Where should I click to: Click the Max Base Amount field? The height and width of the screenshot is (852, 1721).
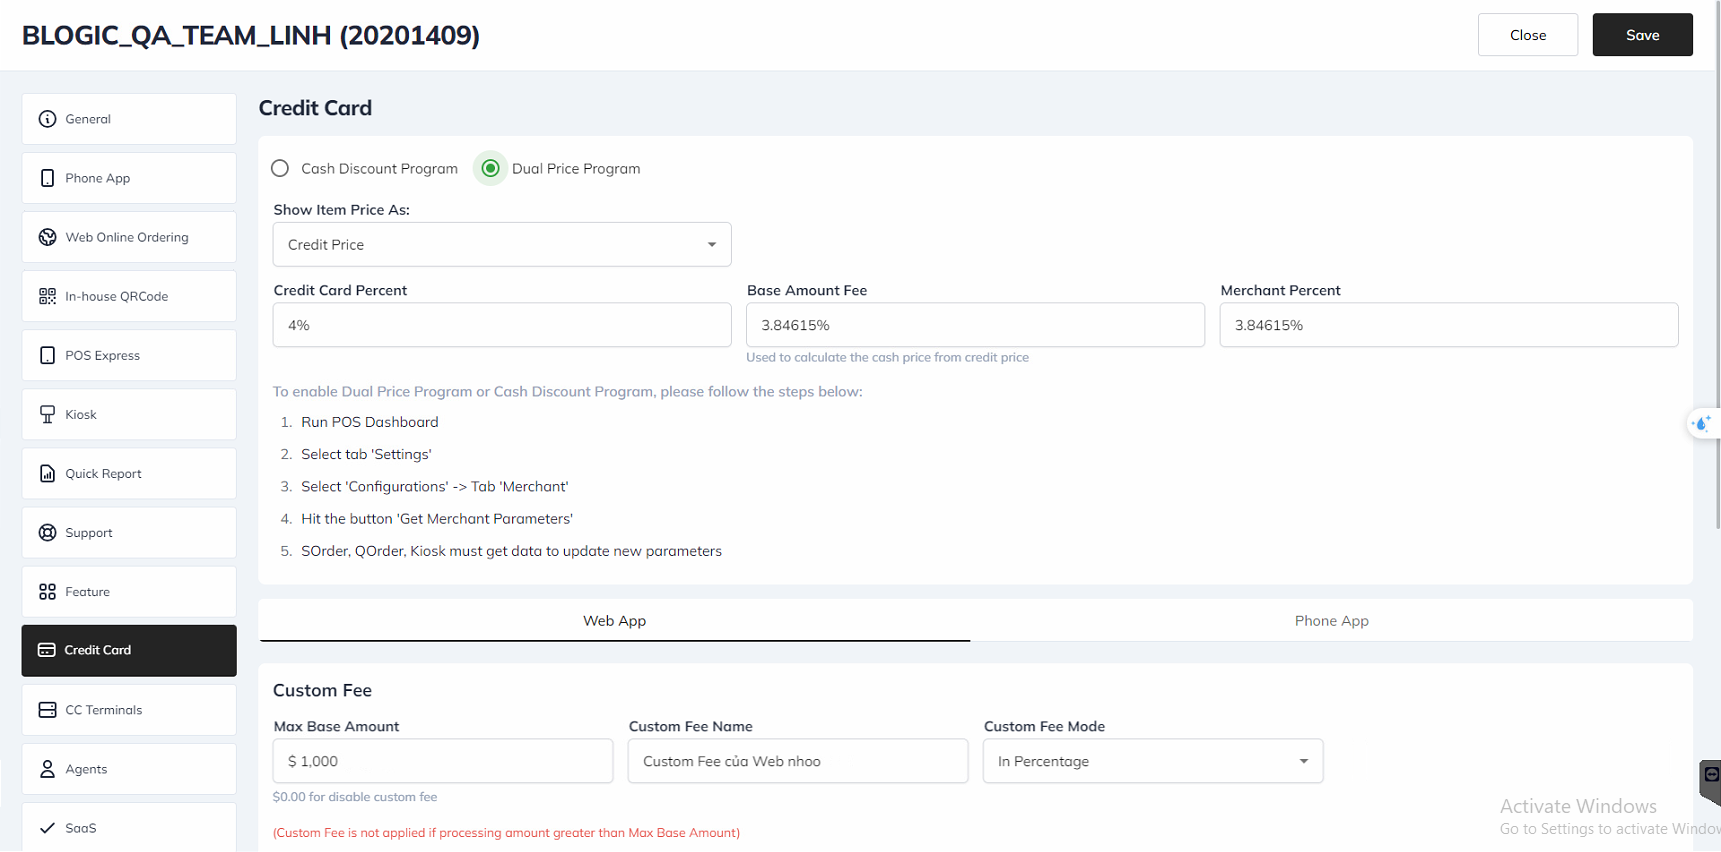point(442,761)
